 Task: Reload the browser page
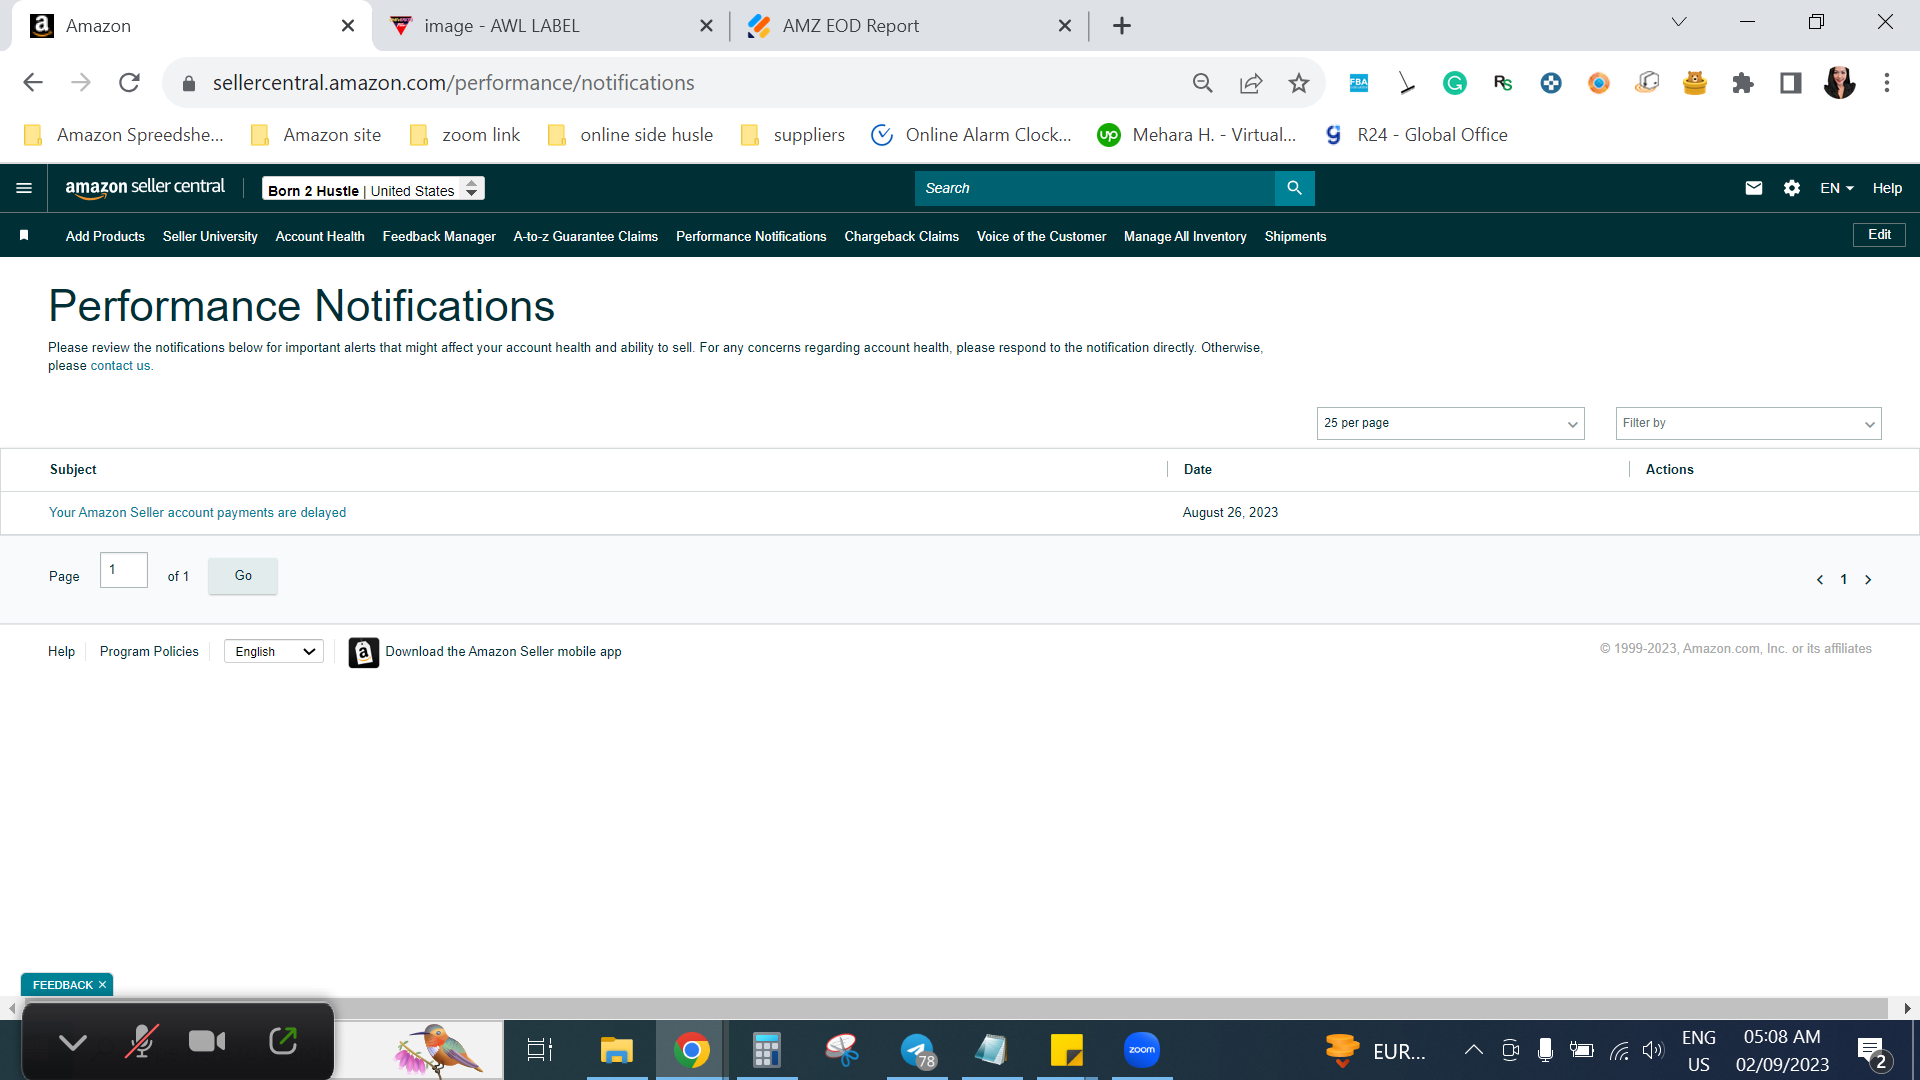129,83
